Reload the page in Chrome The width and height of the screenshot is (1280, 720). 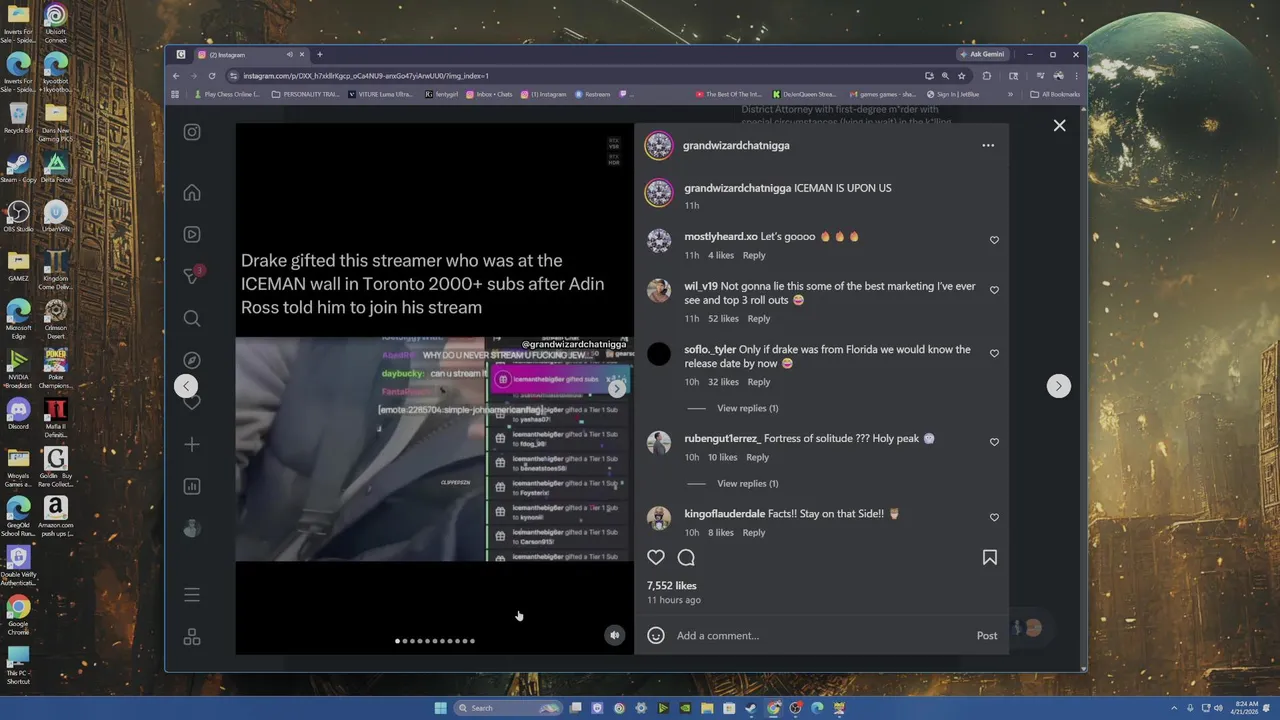point(212,76)
